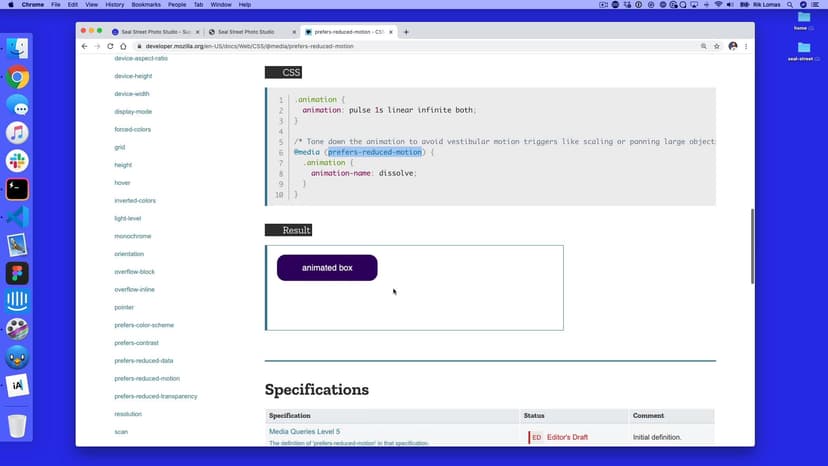
Task: Bookmark this page with the star icon
Action: [717, 46]
